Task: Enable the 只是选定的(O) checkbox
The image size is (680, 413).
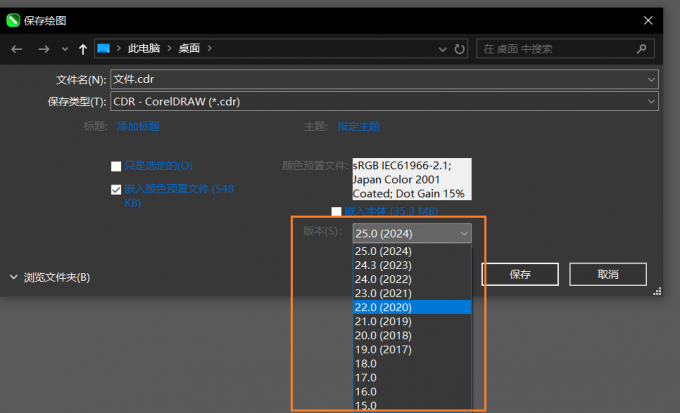Action: coord(116,166)
